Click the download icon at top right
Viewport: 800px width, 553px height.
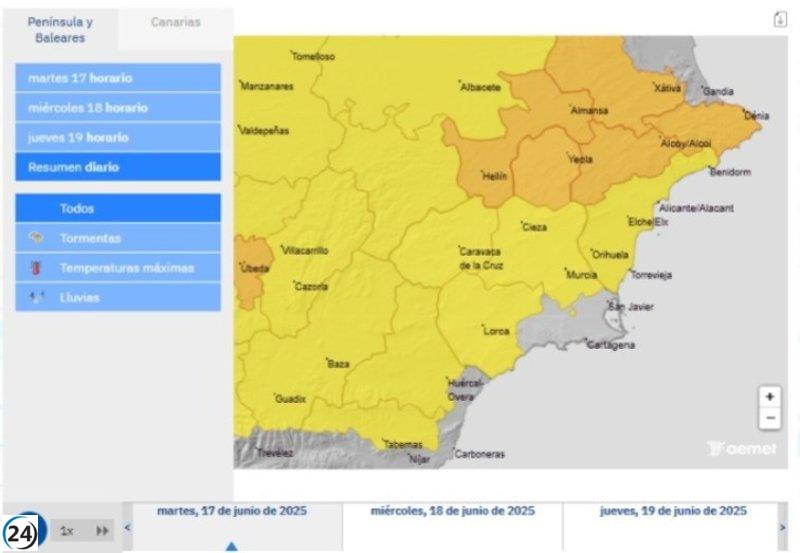point(780,20)
